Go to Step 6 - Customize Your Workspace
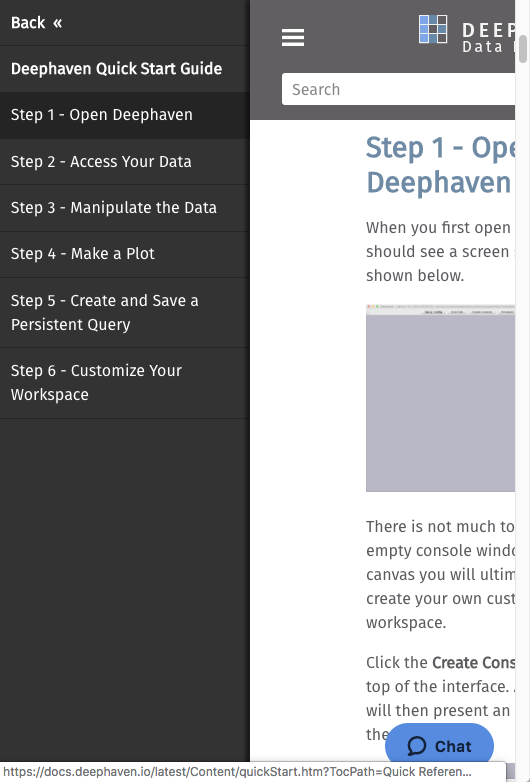 125,383
